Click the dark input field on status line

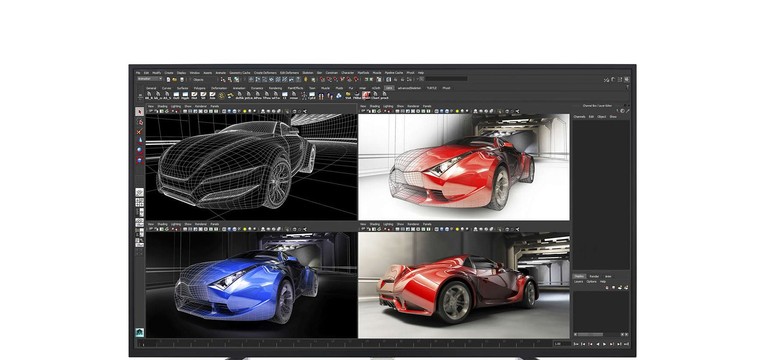(447, 79)
